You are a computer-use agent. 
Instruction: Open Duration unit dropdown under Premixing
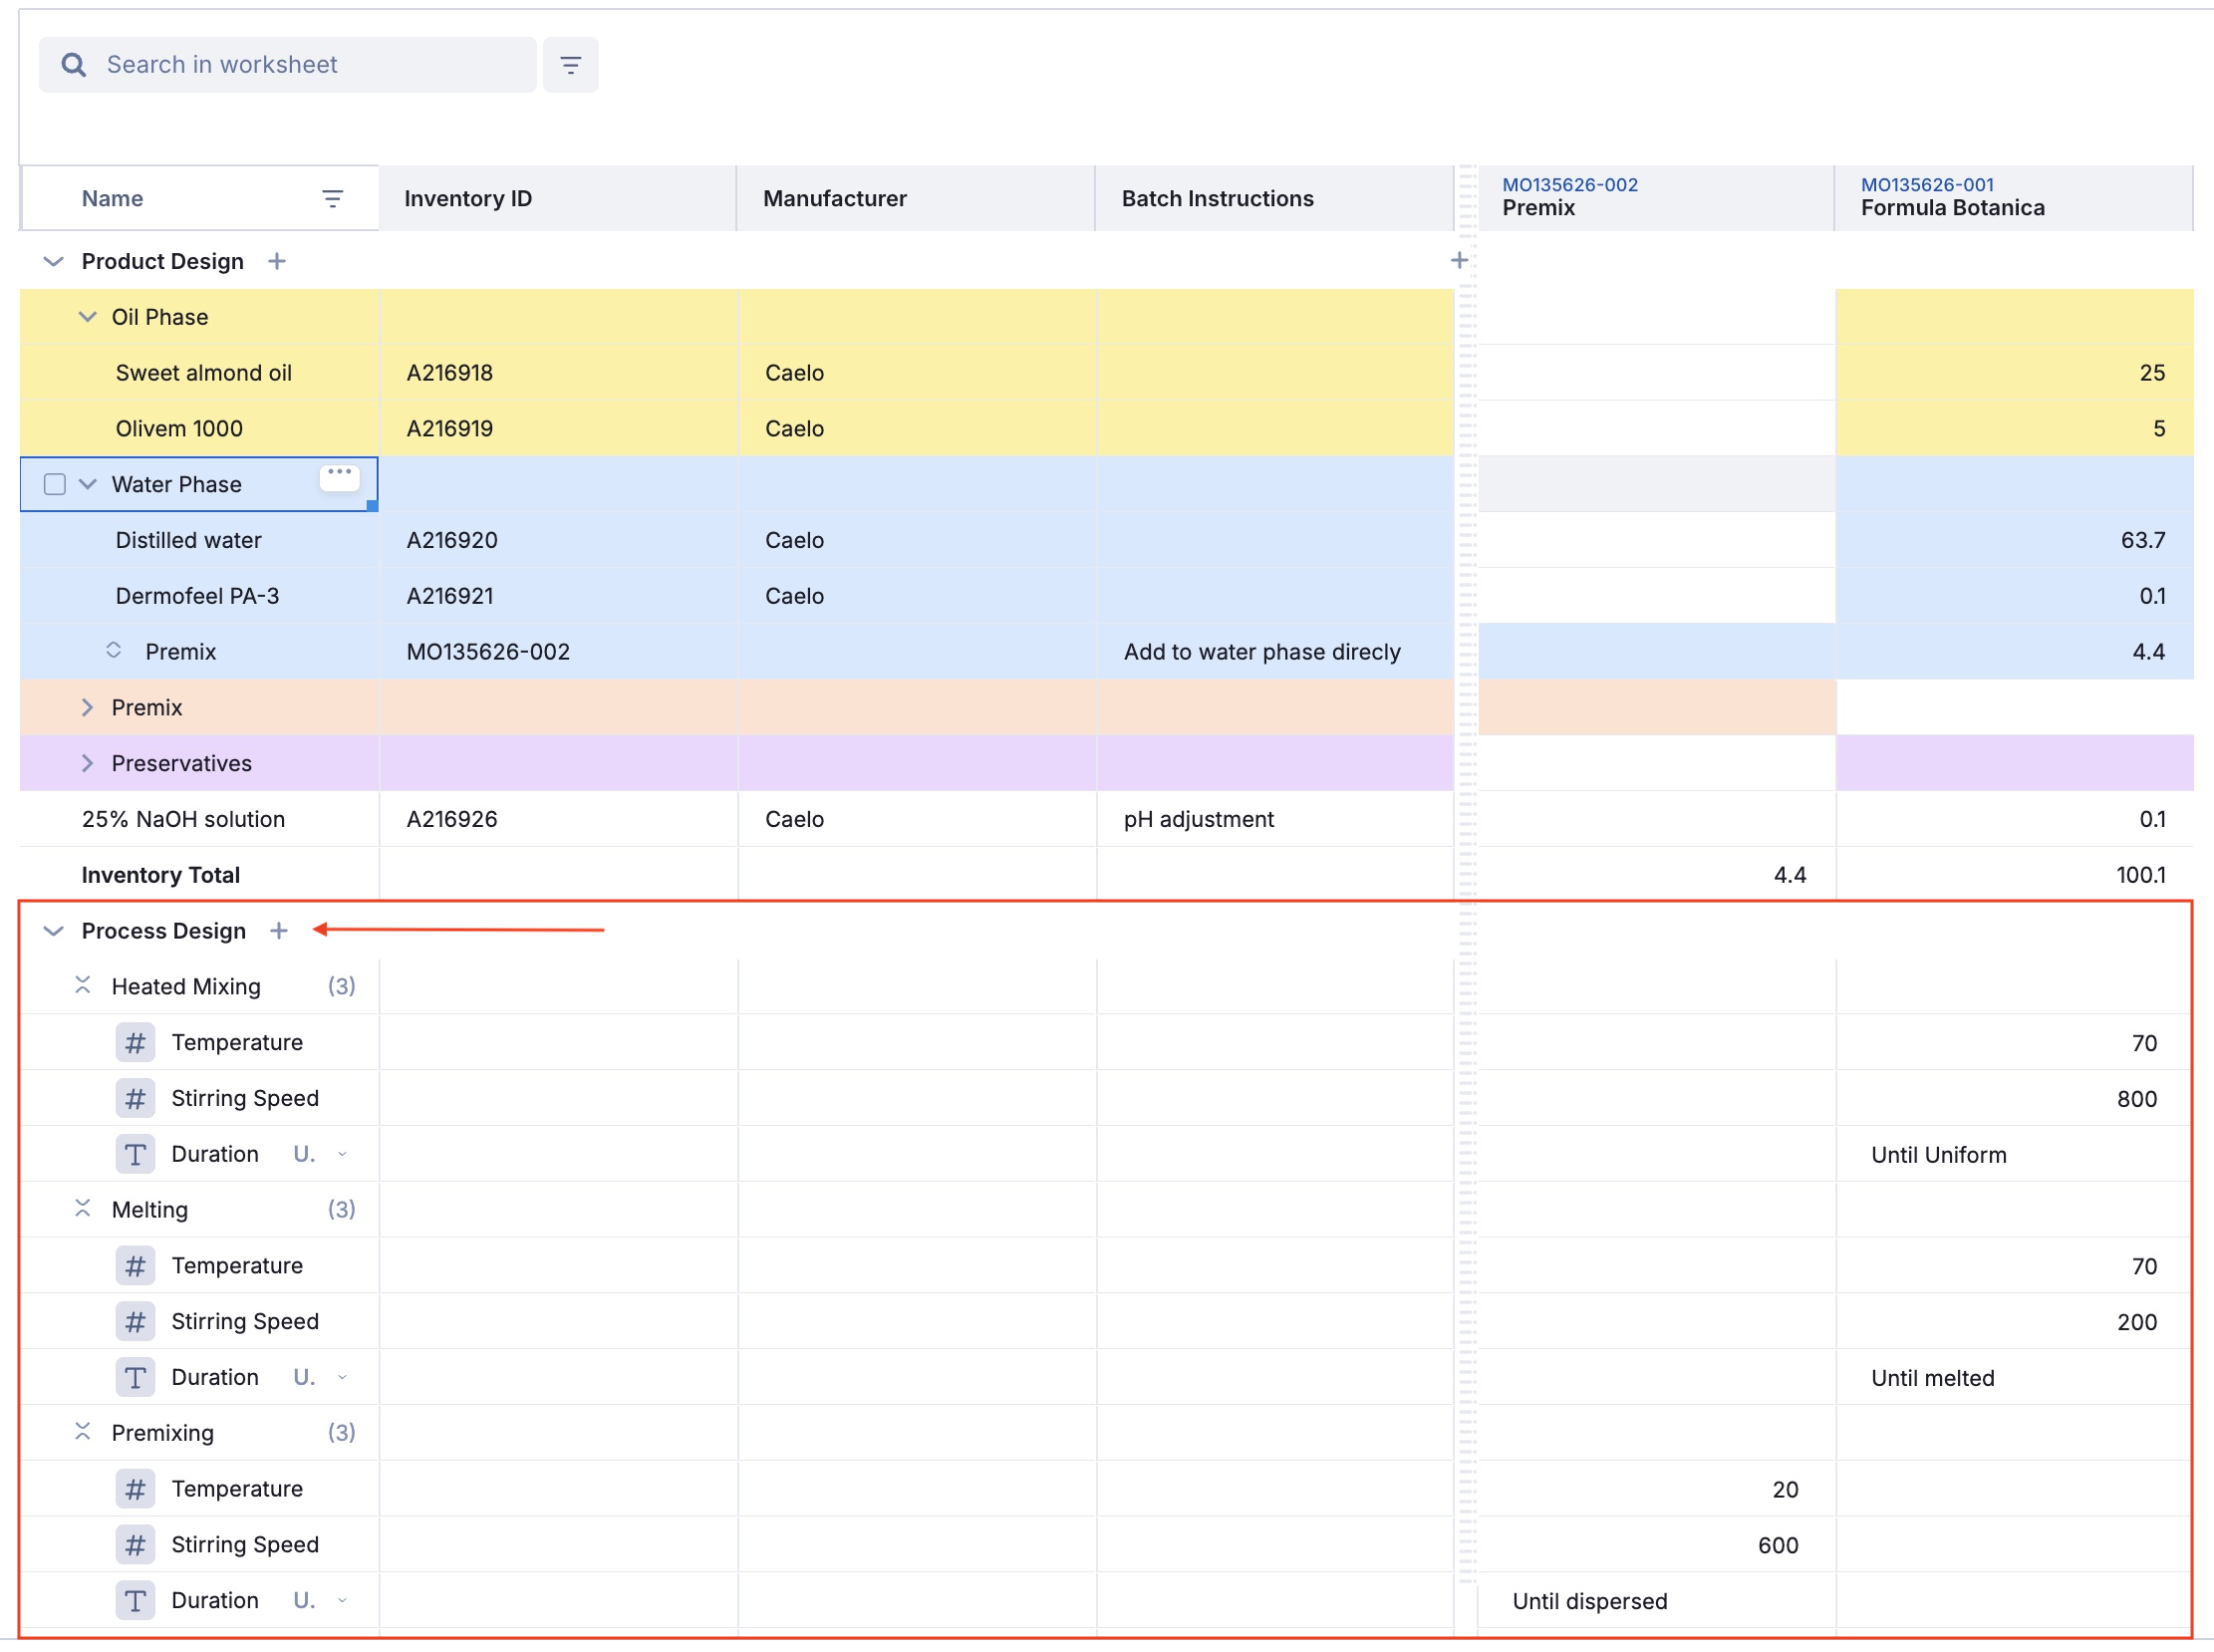341,1601
